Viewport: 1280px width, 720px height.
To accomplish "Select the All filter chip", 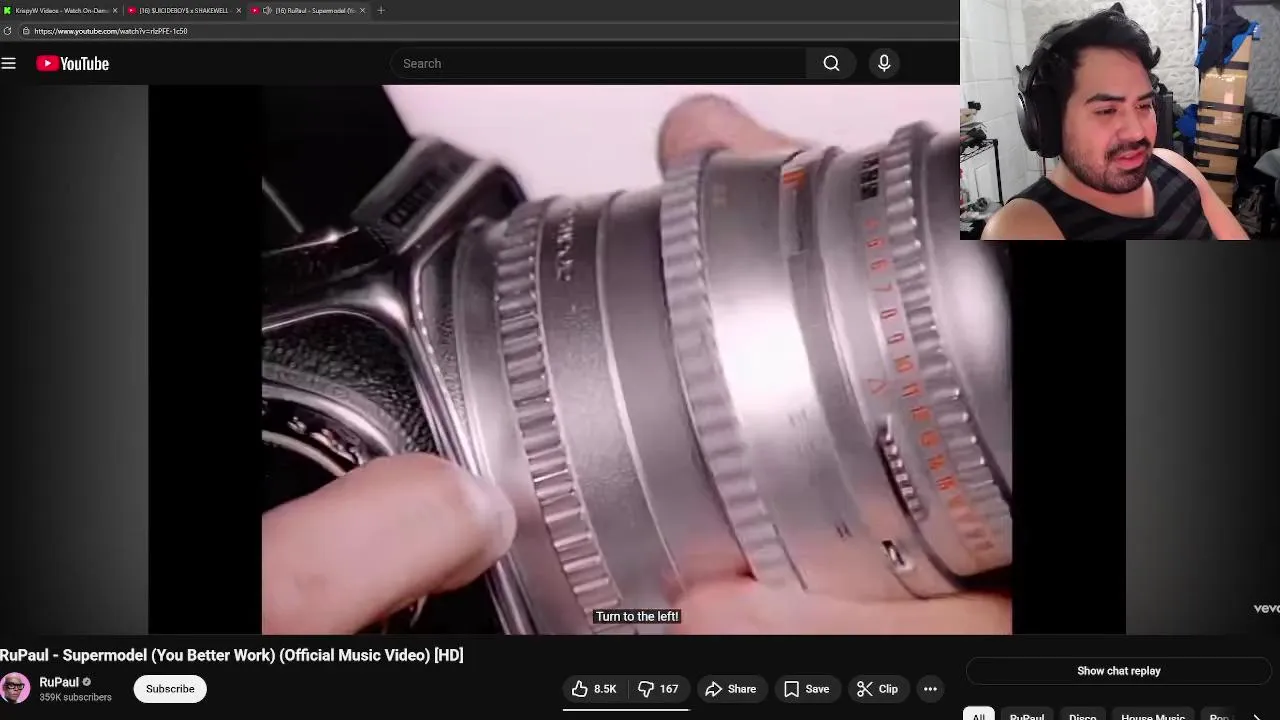I will pyautogui.click(x=979, y=715).
